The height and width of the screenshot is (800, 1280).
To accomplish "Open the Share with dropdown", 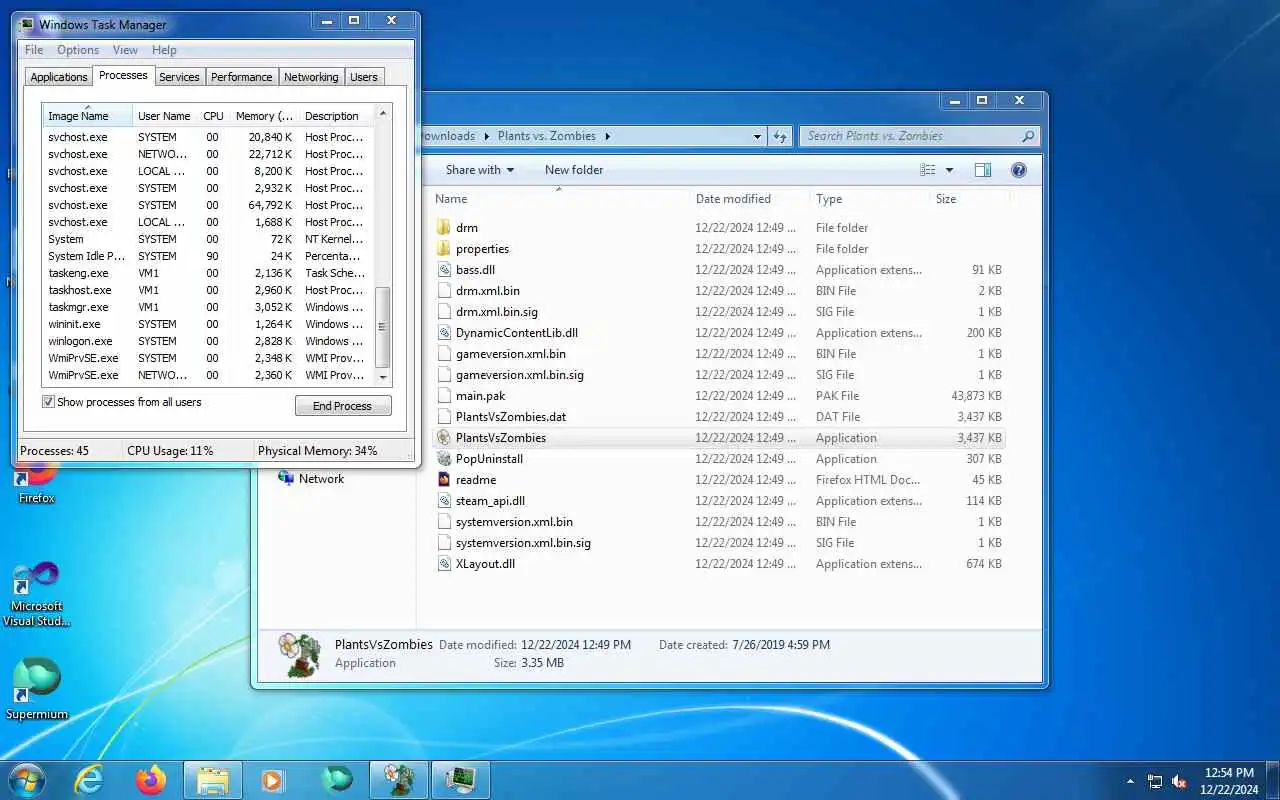I will click(479, 170).
